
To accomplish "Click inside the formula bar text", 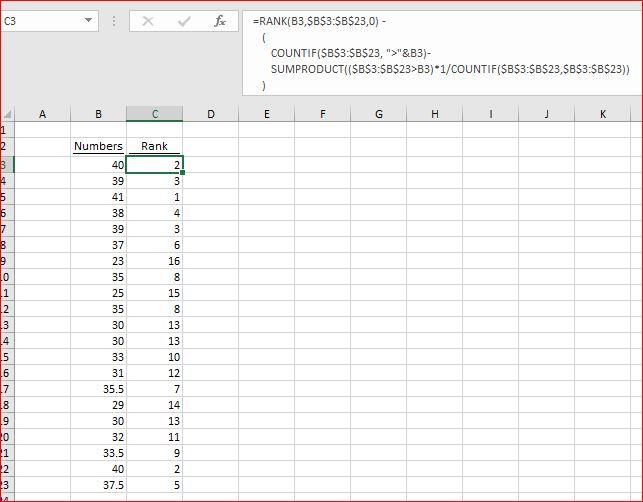I will pos(442,53).
